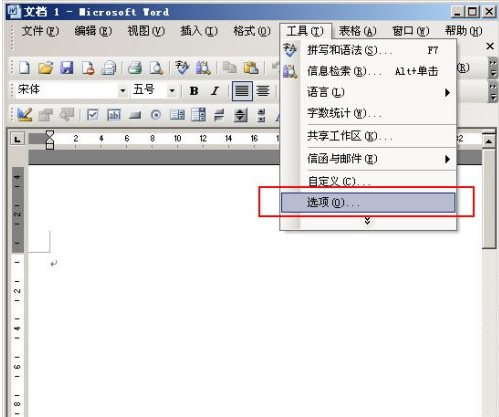Close the document with X under title bar
Screen dimensions: 499x417
(x=490, y=46)
